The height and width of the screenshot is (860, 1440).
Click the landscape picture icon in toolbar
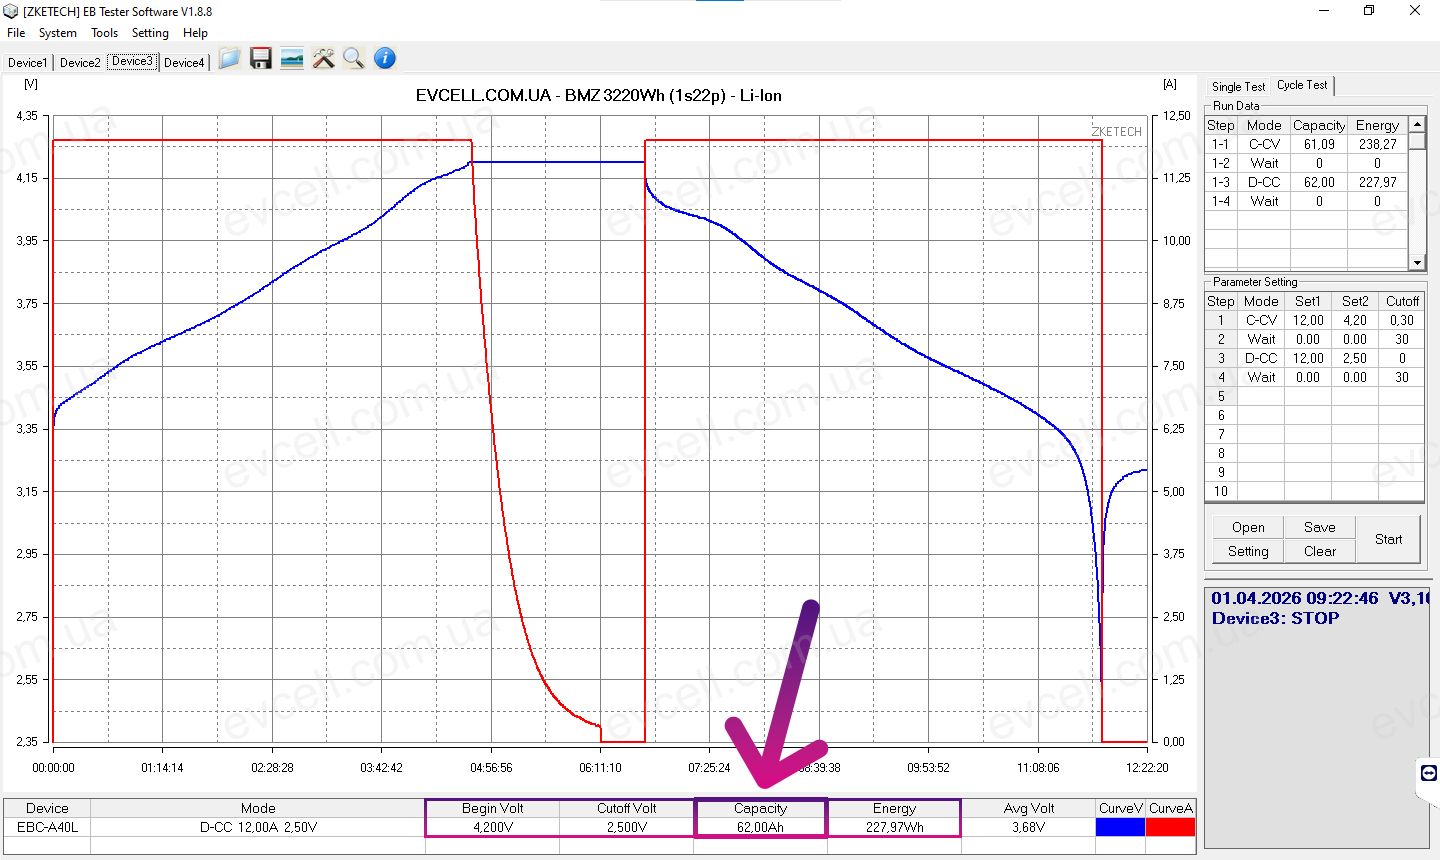pyautogui.click(x=292, y=59)
